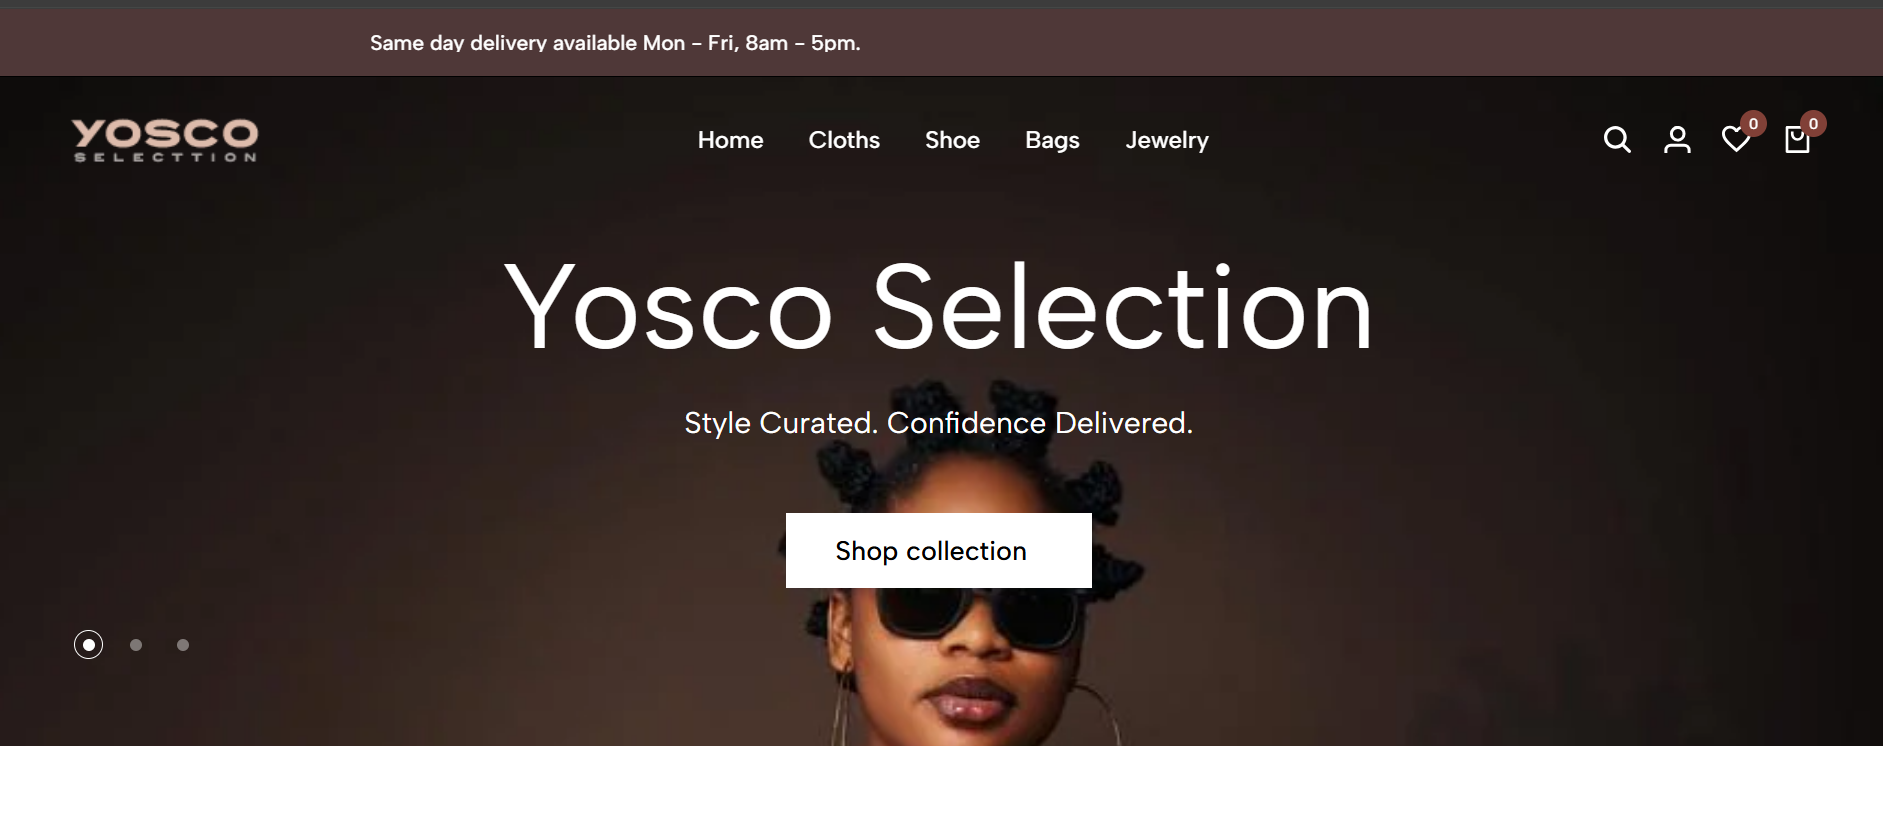The image size is (1883, 817).
Task: Click the wishlist item count badge
Action: pos(1753,124)
